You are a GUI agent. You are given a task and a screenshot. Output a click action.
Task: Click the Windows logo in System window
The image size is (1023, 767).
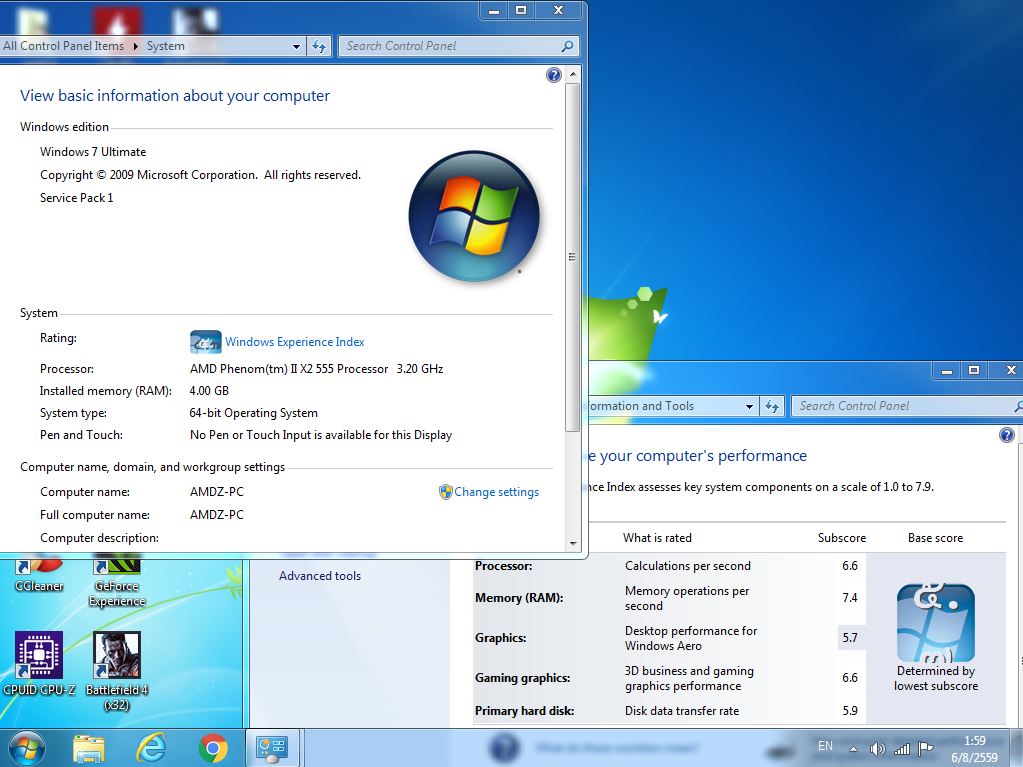click(474, 217)
